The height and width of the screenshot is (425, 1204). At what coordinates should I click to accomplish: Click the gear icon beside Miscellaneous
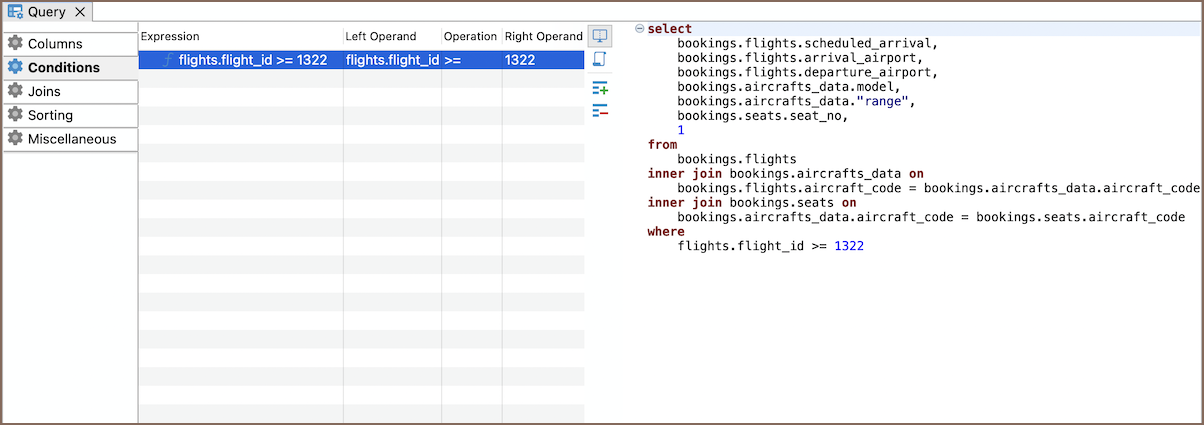pos(15,139)
